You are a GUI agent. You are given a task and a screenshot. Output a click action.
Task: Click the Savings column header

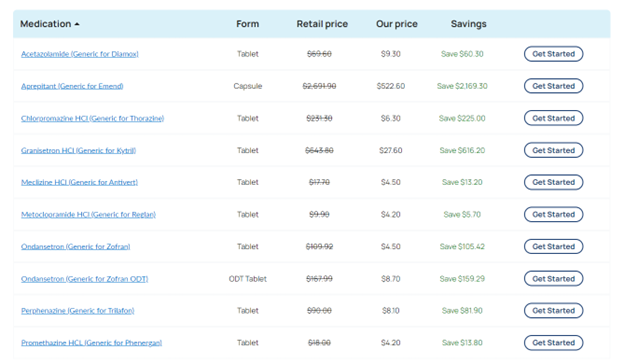(468, 24)
